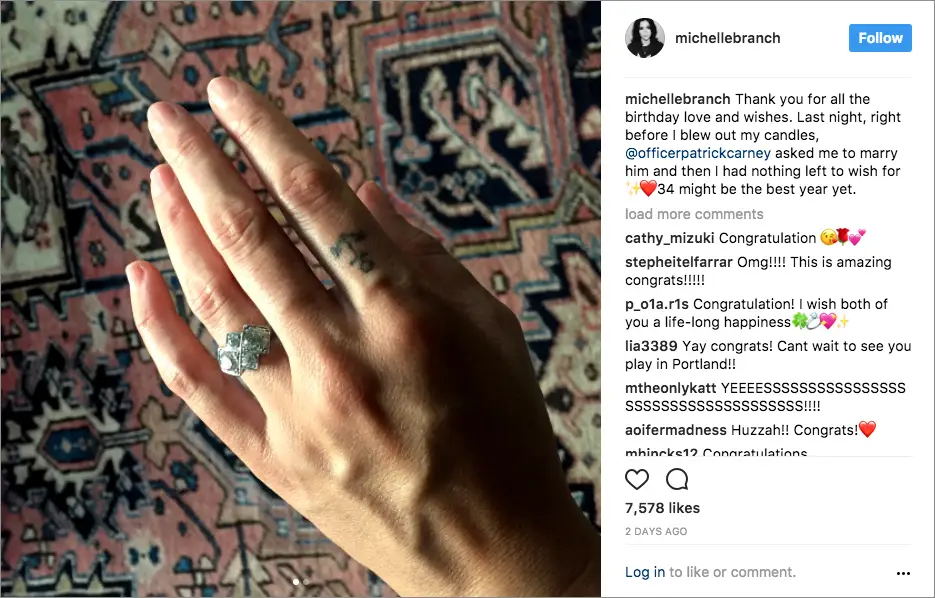The image size is (935, 598).
Task: Open commenter mtheonlykatt's profile
Action: pyautogui.click(x=670, y=388)
